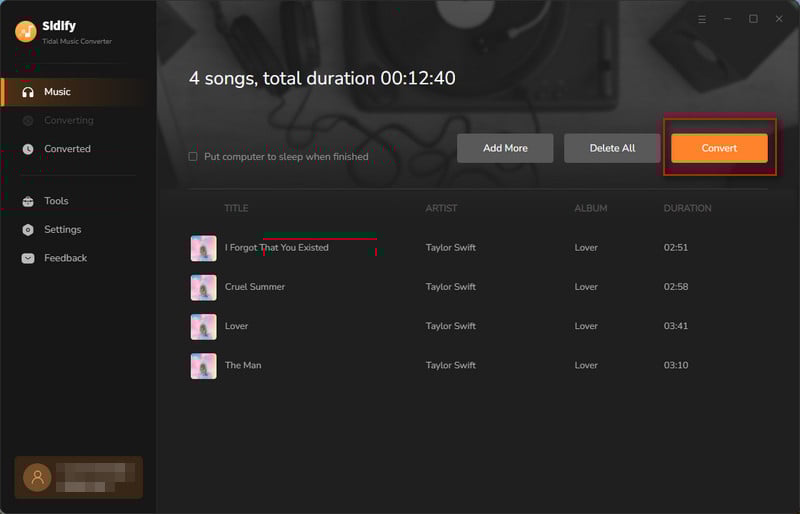800x514 pixels.
Task: Minimize the Sidify window
Action: click(x=728, y=19)
